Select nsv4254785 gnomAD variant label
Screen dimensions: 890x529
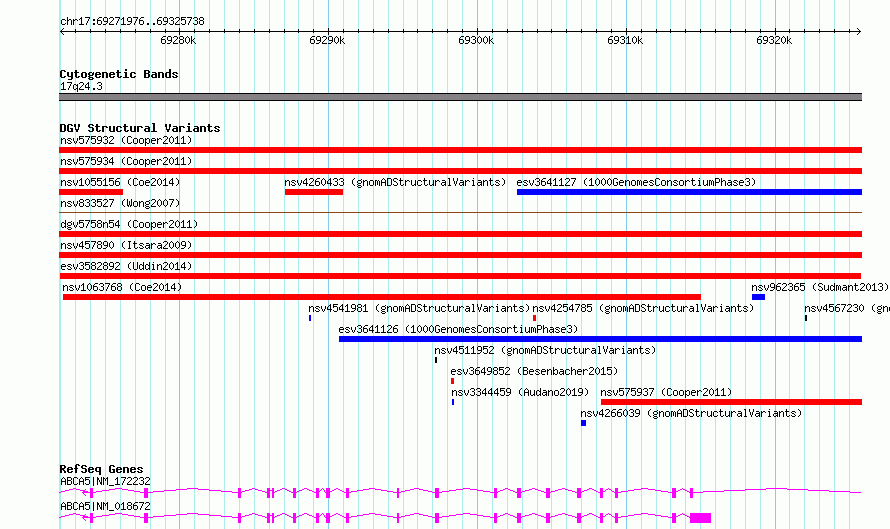[x=643, y=308]
